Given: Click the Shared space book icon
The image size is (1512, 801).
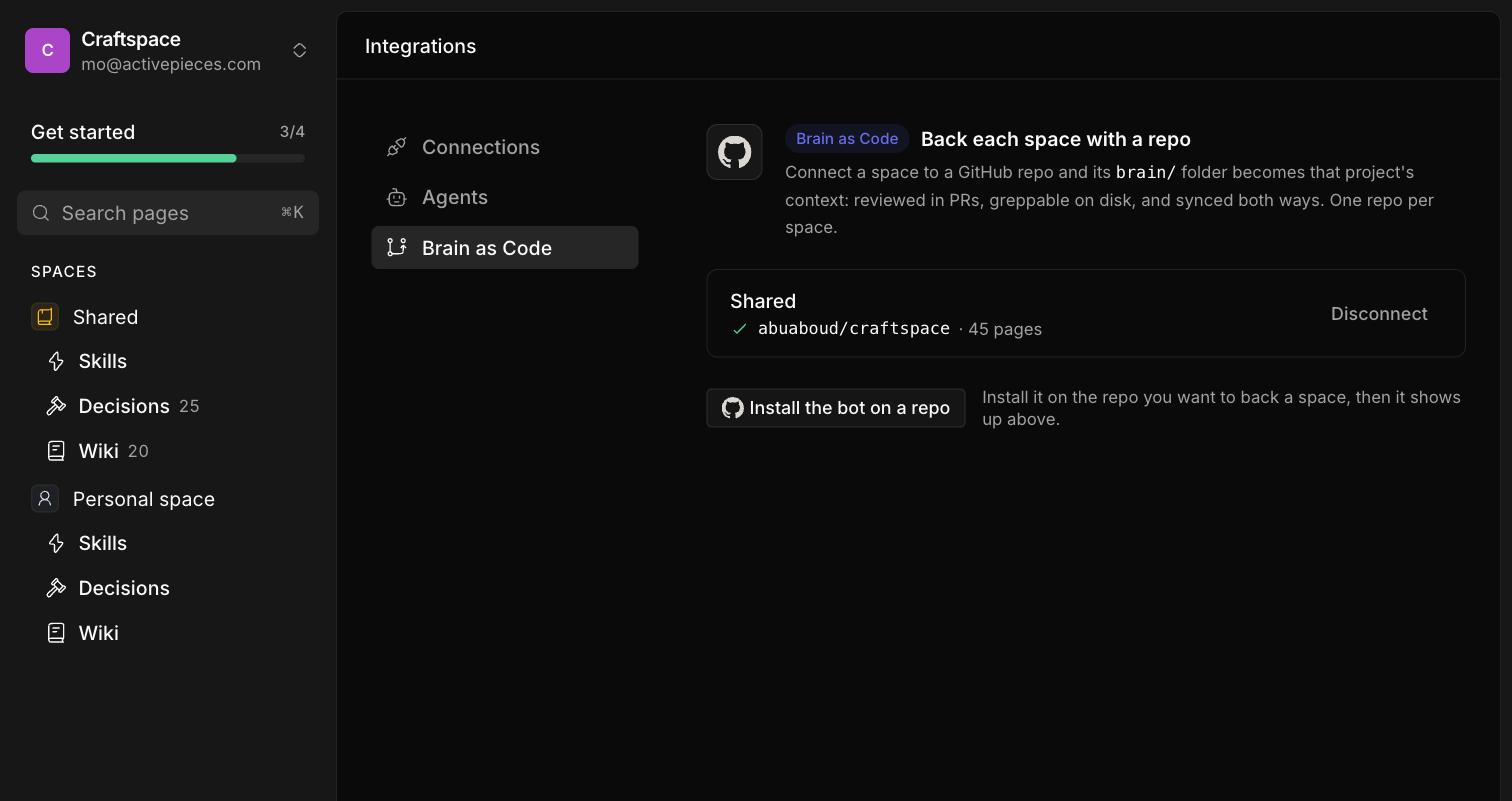Looking at the screenshot, I should 45,317.
